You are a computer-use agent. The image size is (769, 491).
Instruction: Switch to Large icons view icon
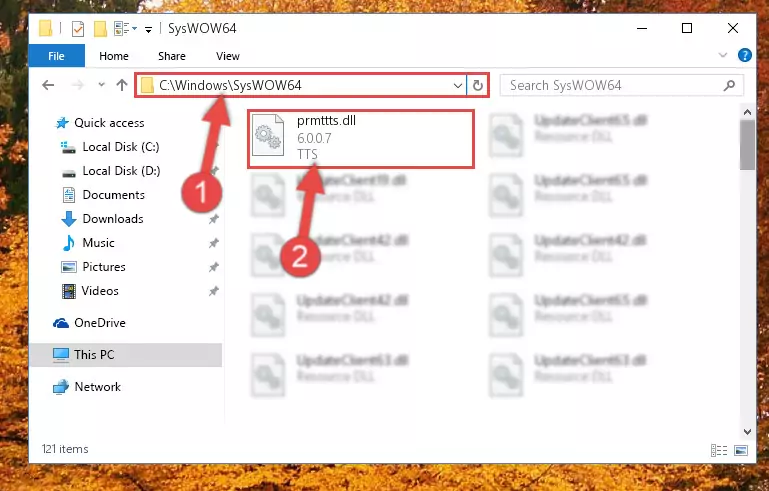pyautogui.click(x=741, y=450)
